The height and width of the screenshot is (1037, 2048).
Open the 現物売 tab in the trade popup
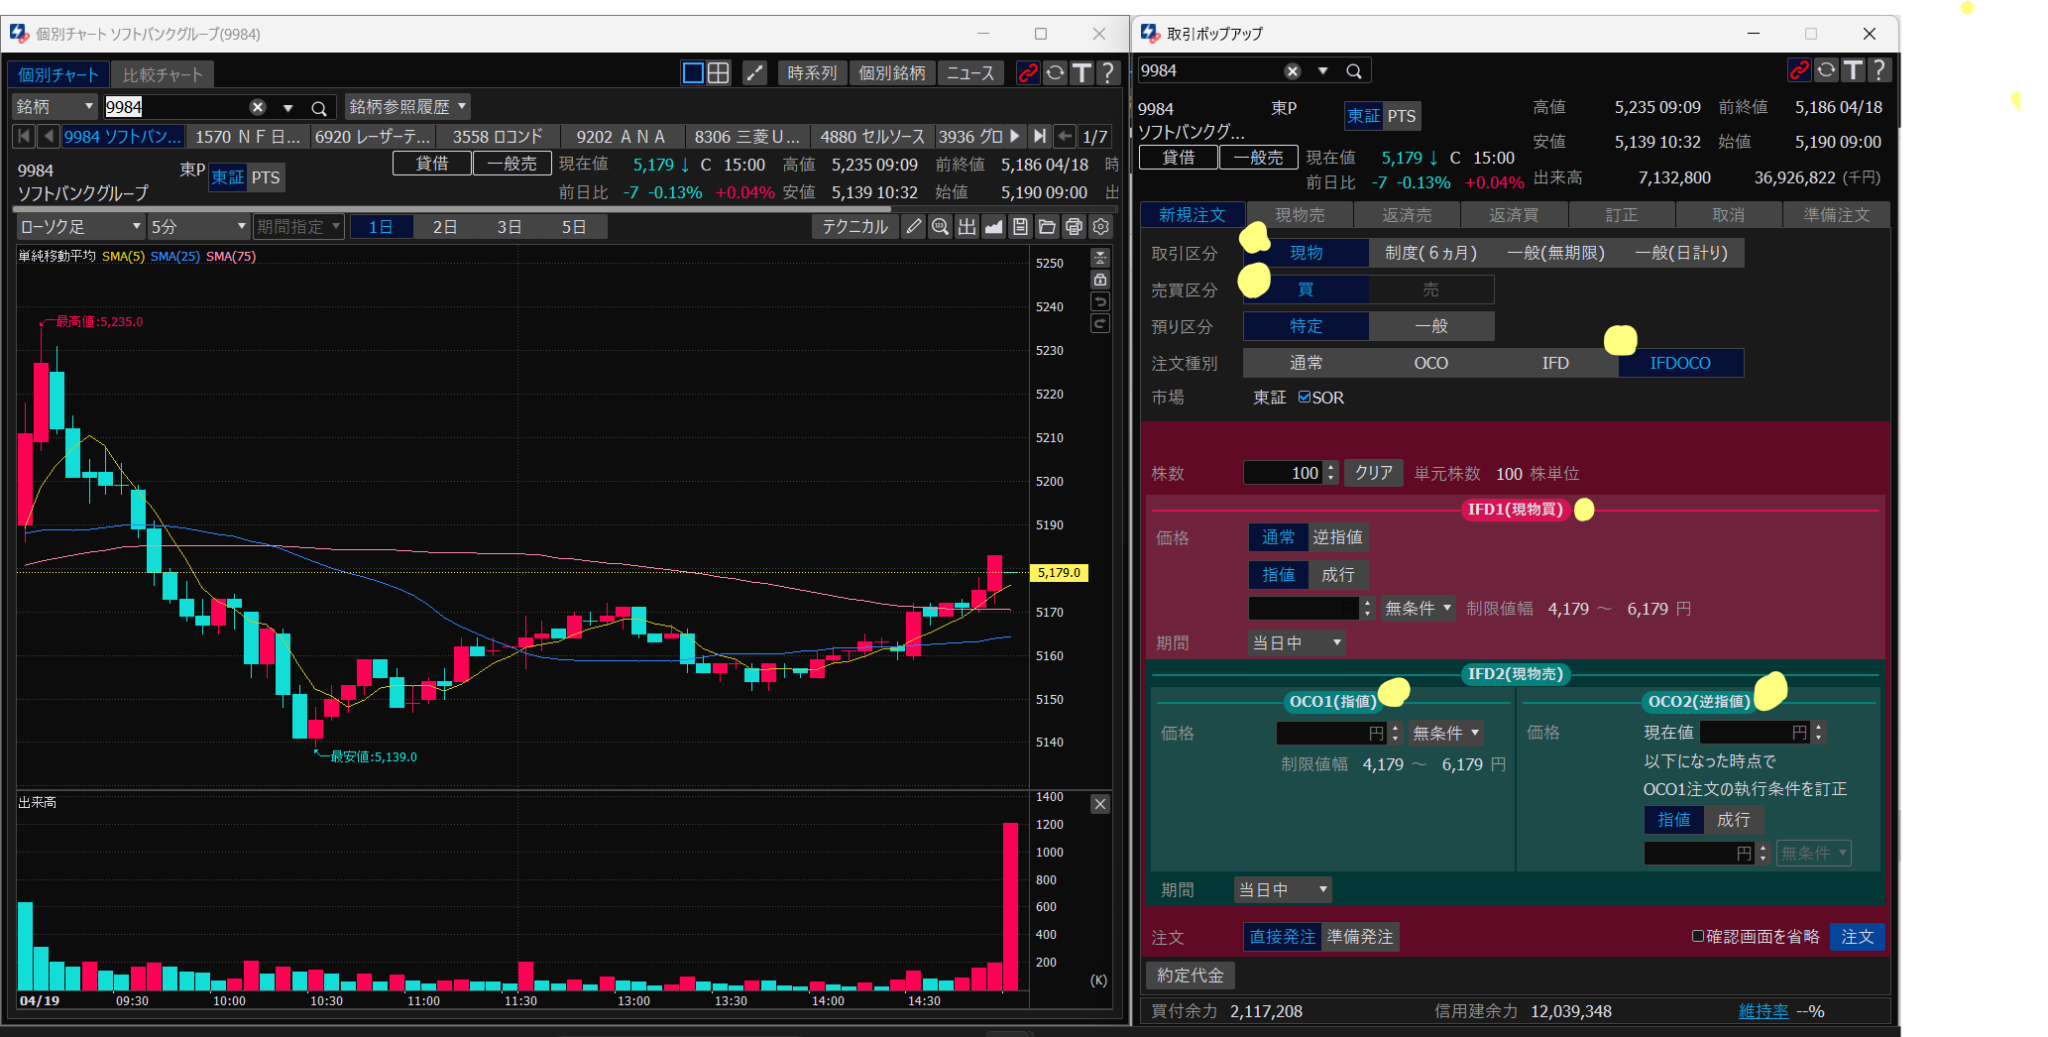1299,214
